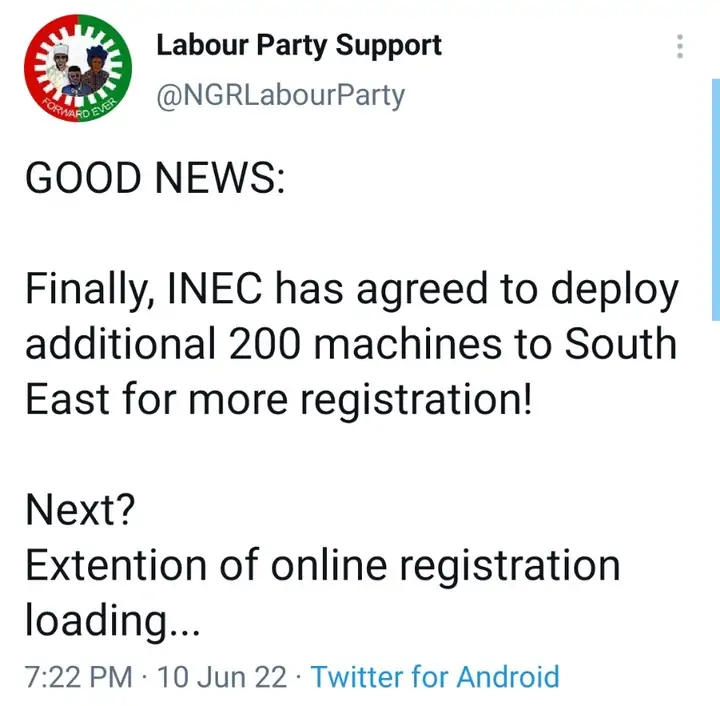Click the word INEC in the tweet
Screen dimensions: 720x706
coord(207,291)
